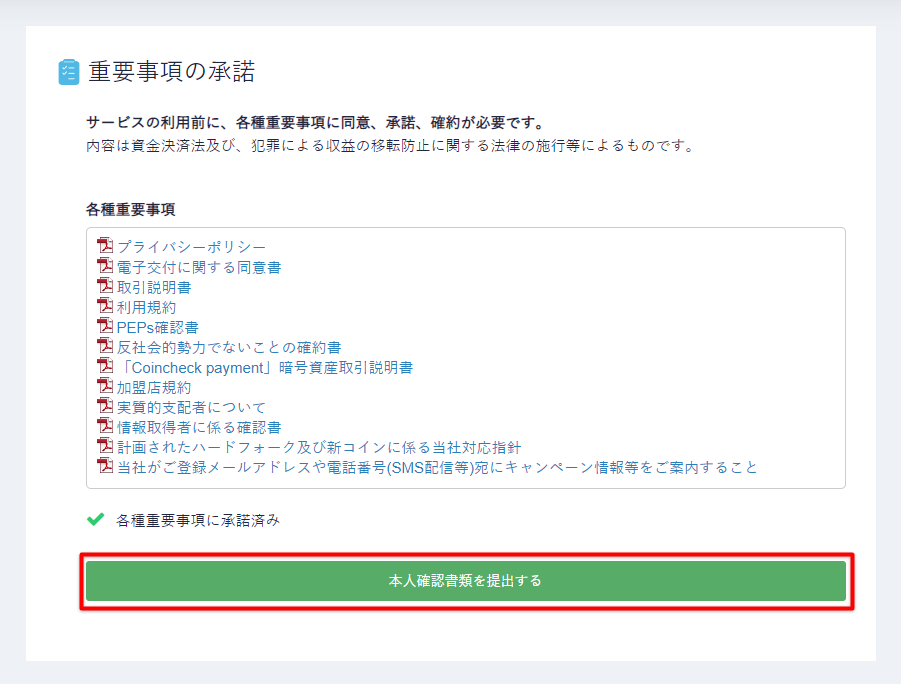Click PDF icon beside 利用規約
This screenshot has height=684, width=901.
coord(105,306)
